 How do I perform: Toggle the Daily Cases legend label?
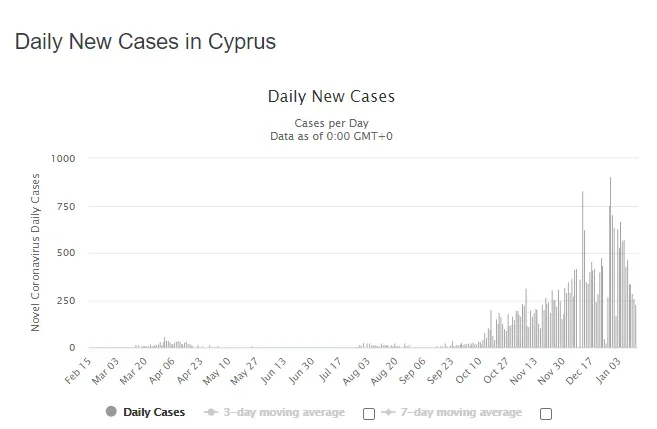point(154,412)
